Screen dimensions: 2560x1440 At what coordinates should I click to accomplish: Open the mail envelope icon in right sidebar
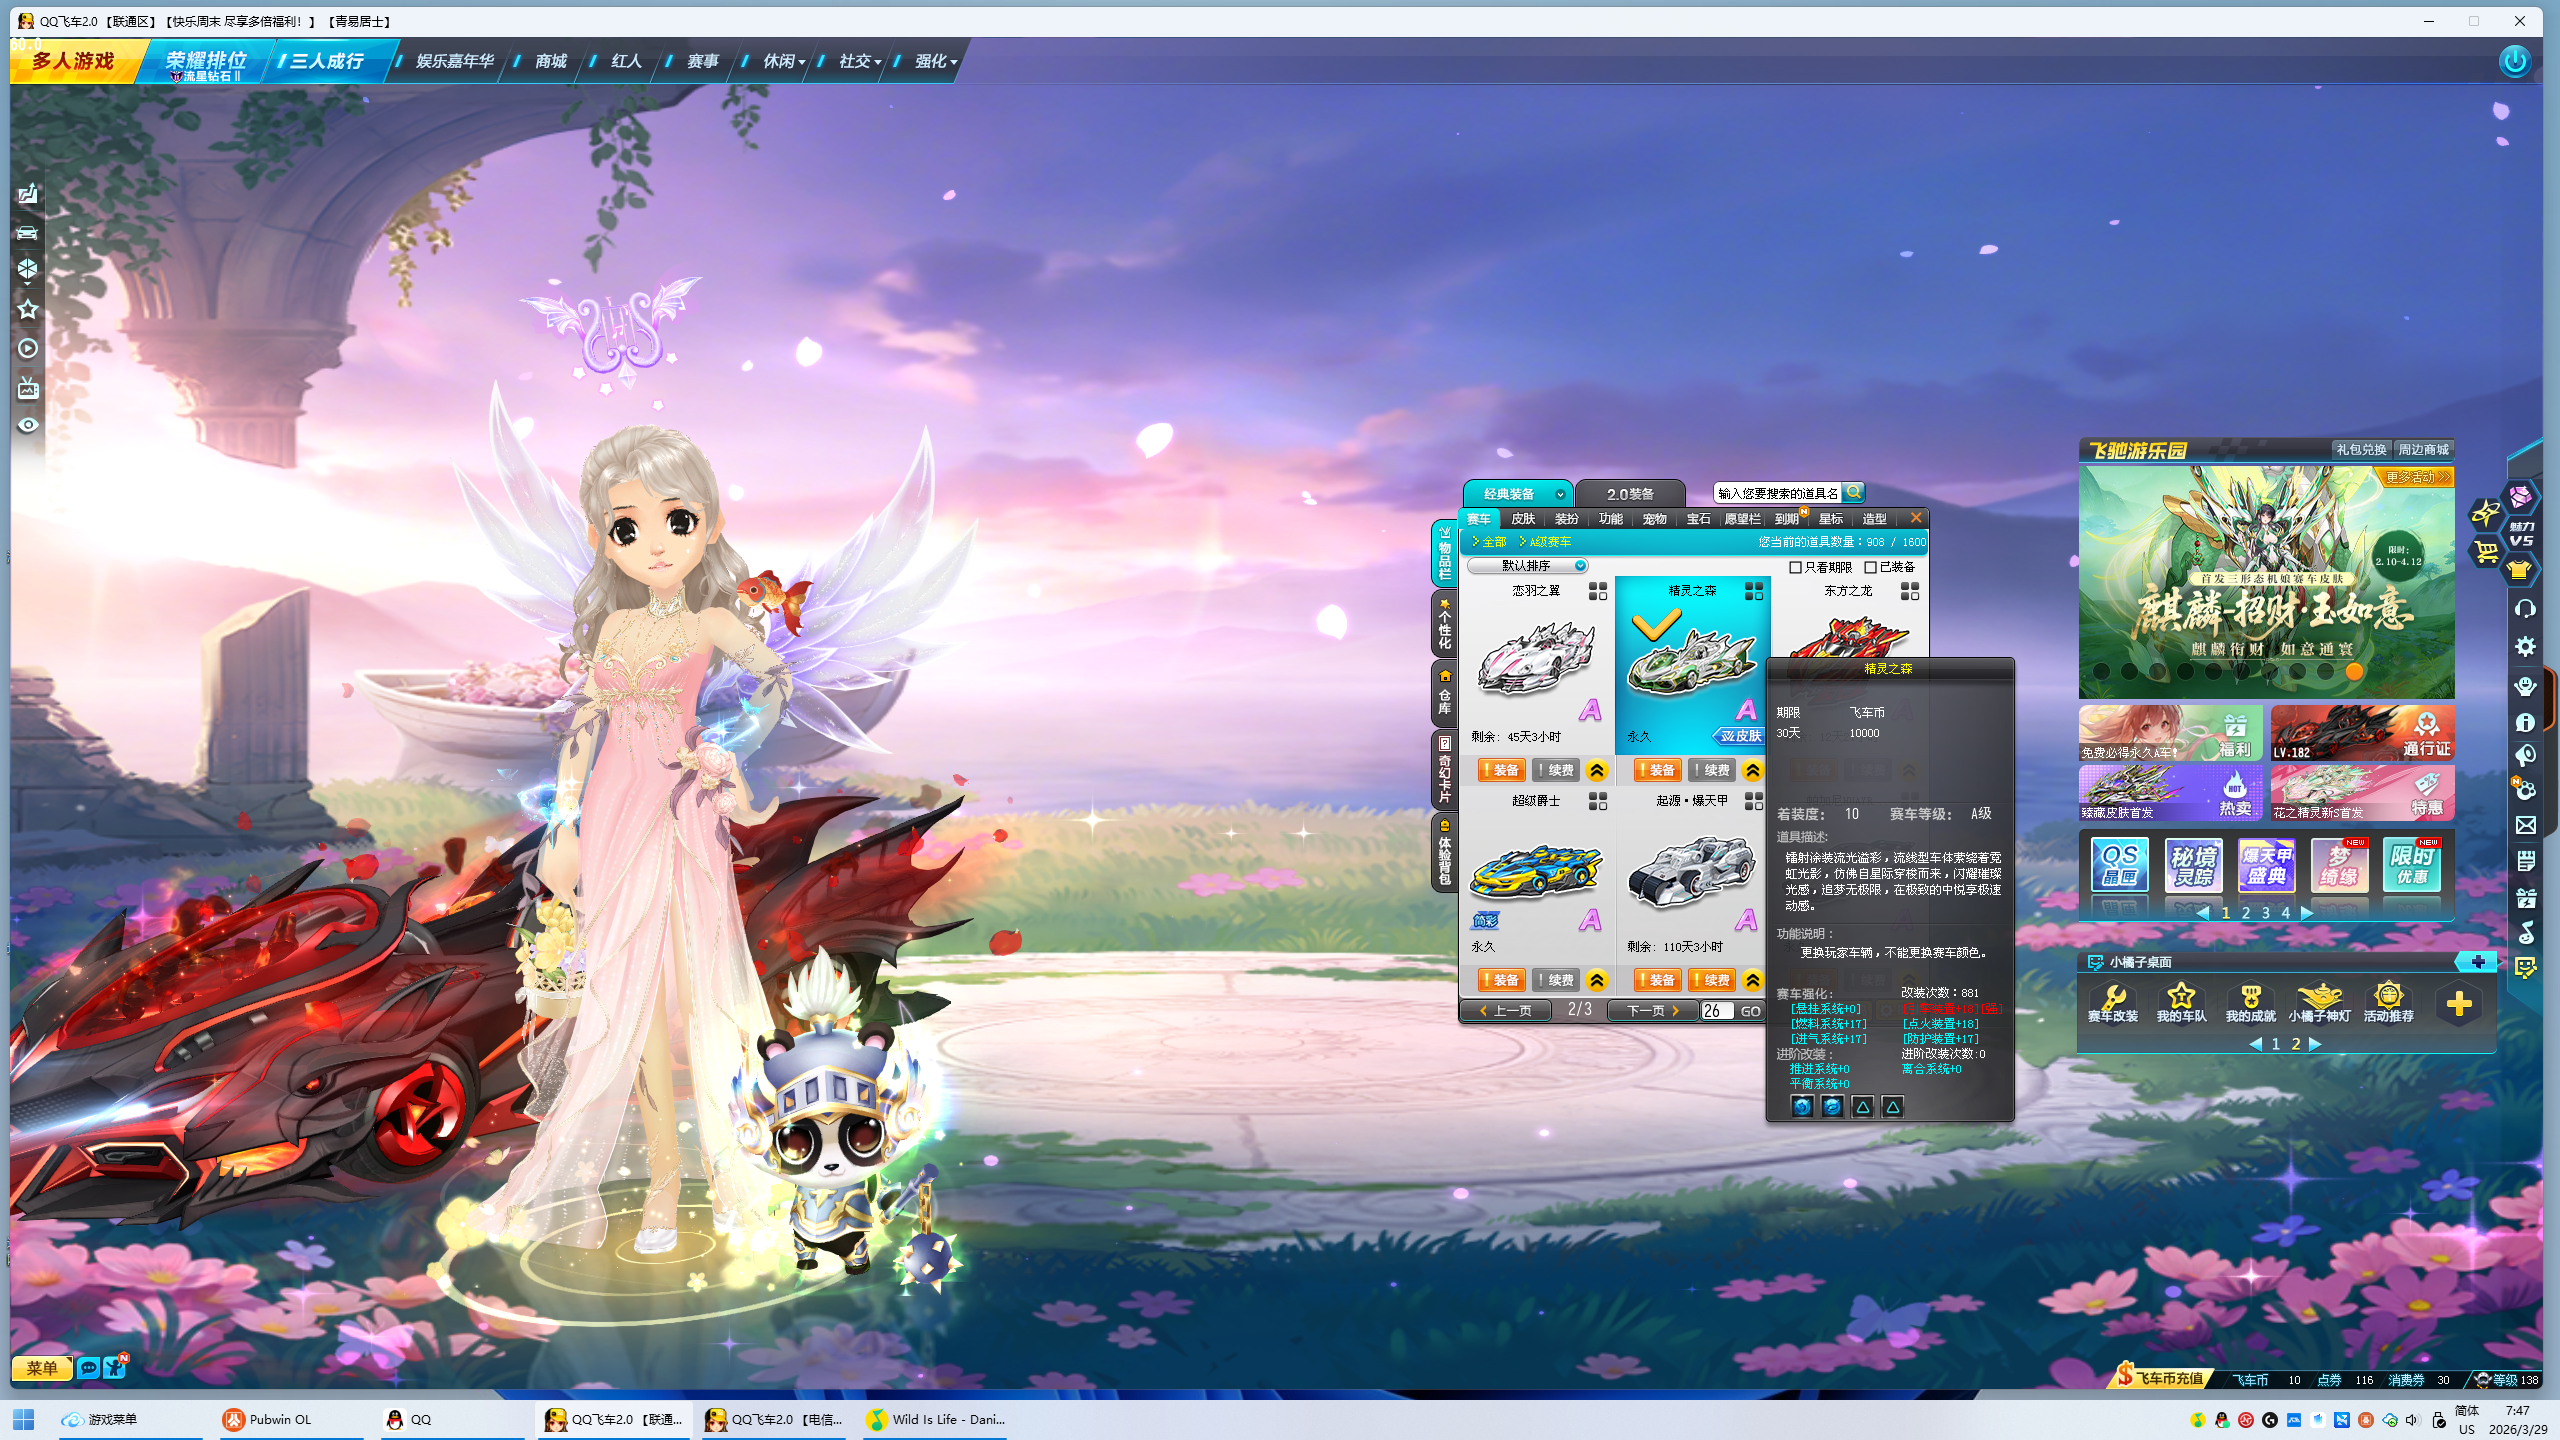[x=2525, y=825]
